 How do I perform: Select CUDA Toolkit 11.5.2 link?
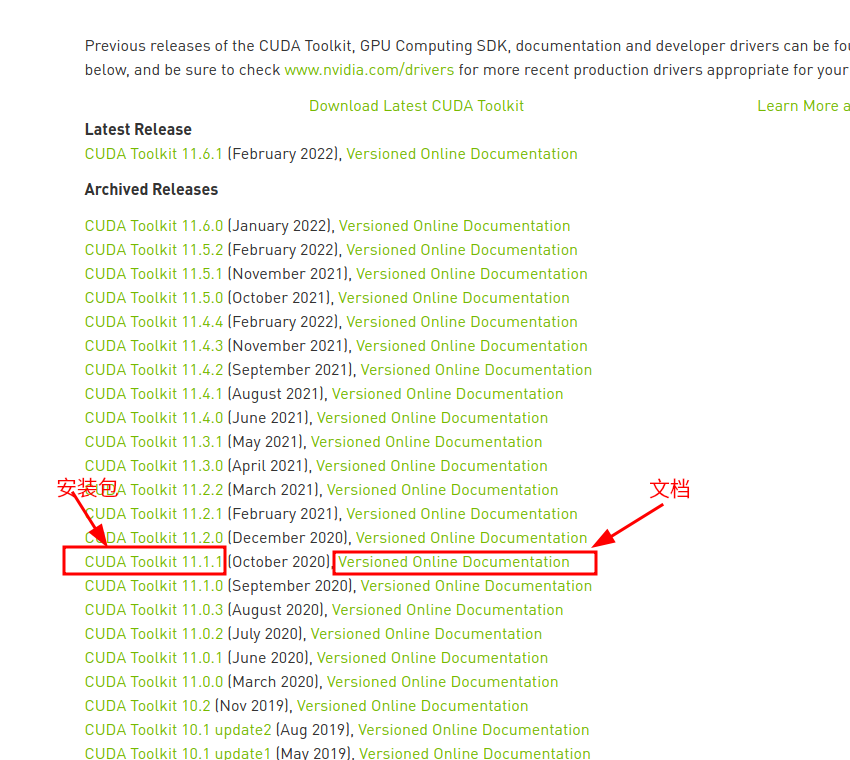154,250
